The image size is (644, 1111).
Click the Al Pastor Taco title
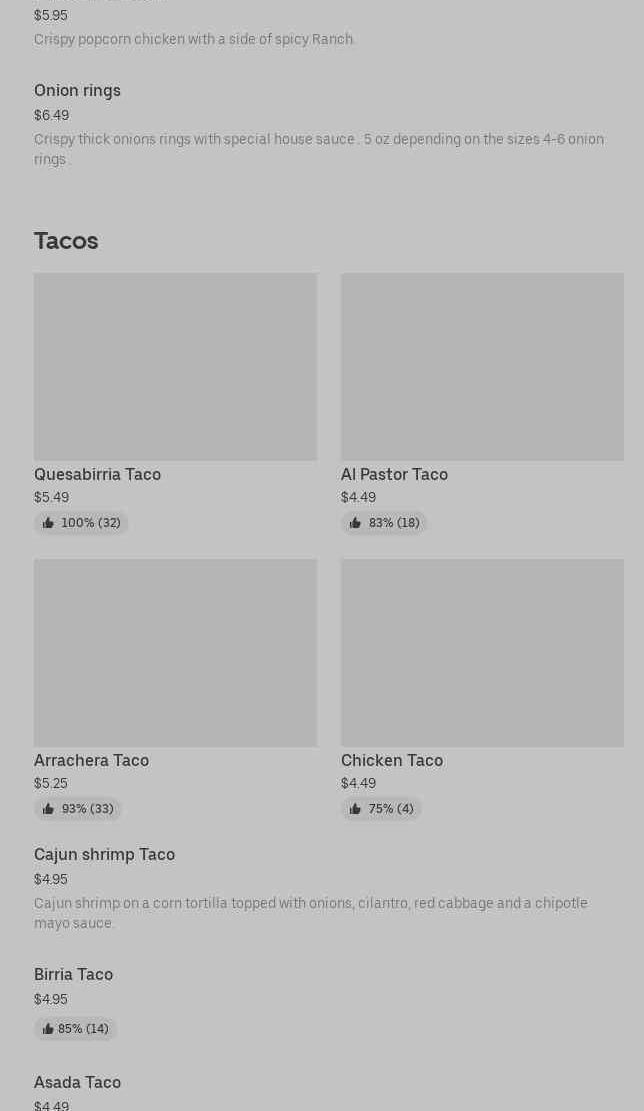click(x=394, y=475)
